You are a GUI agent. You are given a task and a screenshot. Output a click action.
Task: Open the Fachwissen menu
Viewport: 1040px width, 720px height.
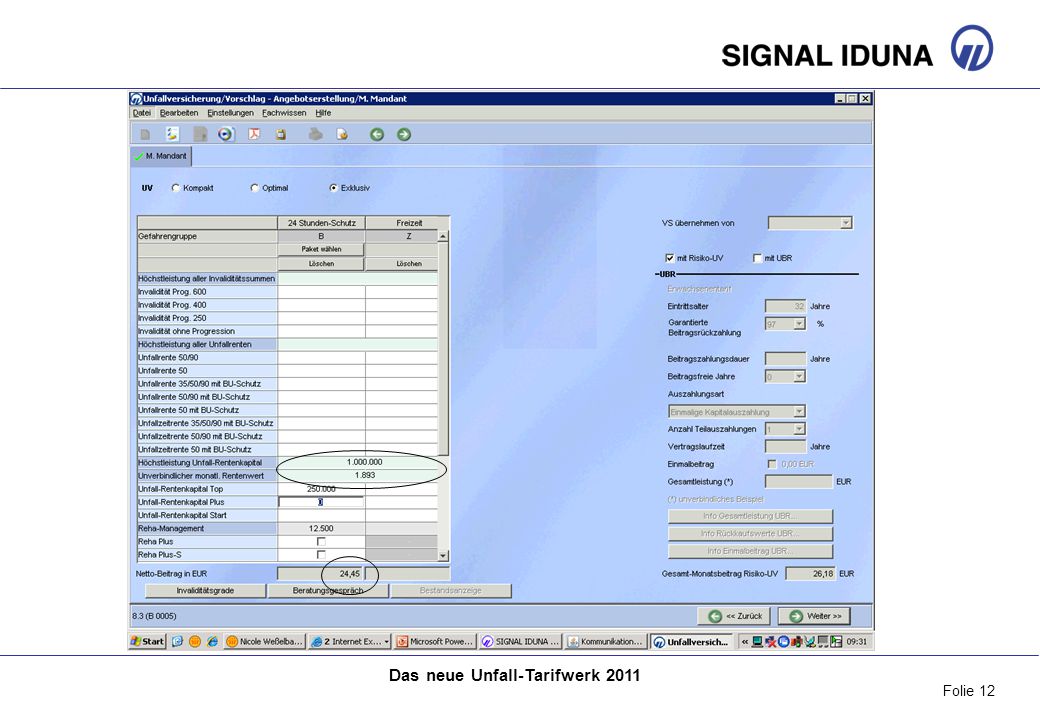pos(284,113)
